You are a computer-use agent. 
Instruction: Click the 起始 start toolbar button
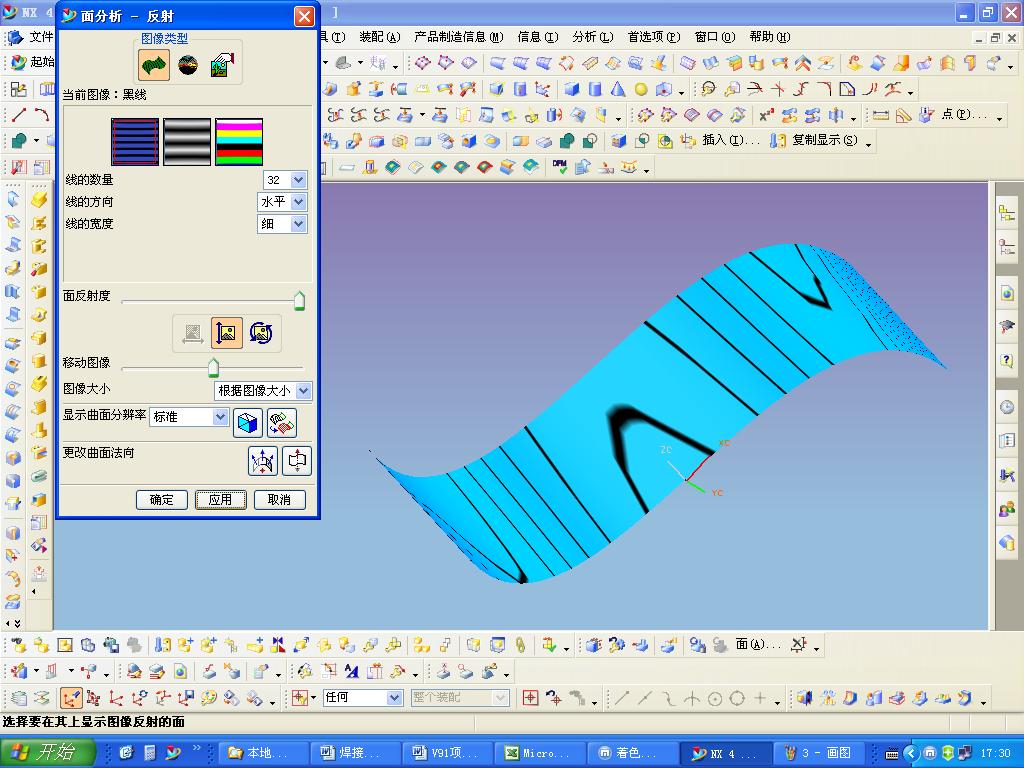[33, 62]
